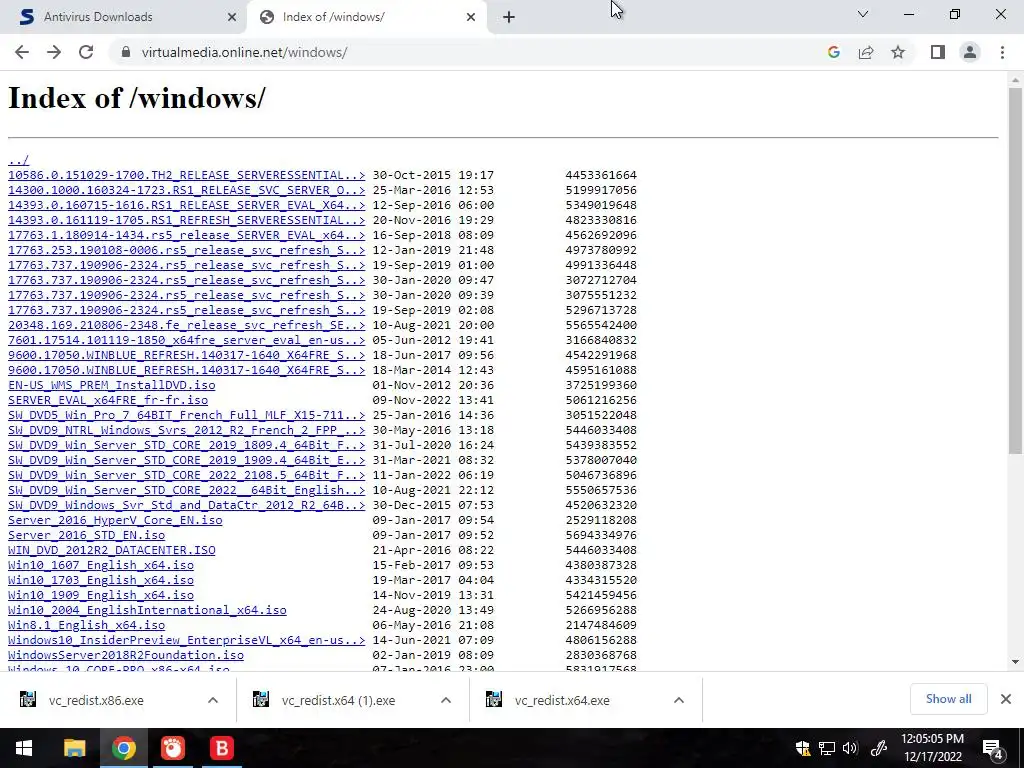
Task: Click Server_2016_HyperV_Core_EN.iso link
Action: (x=115, y=520)
